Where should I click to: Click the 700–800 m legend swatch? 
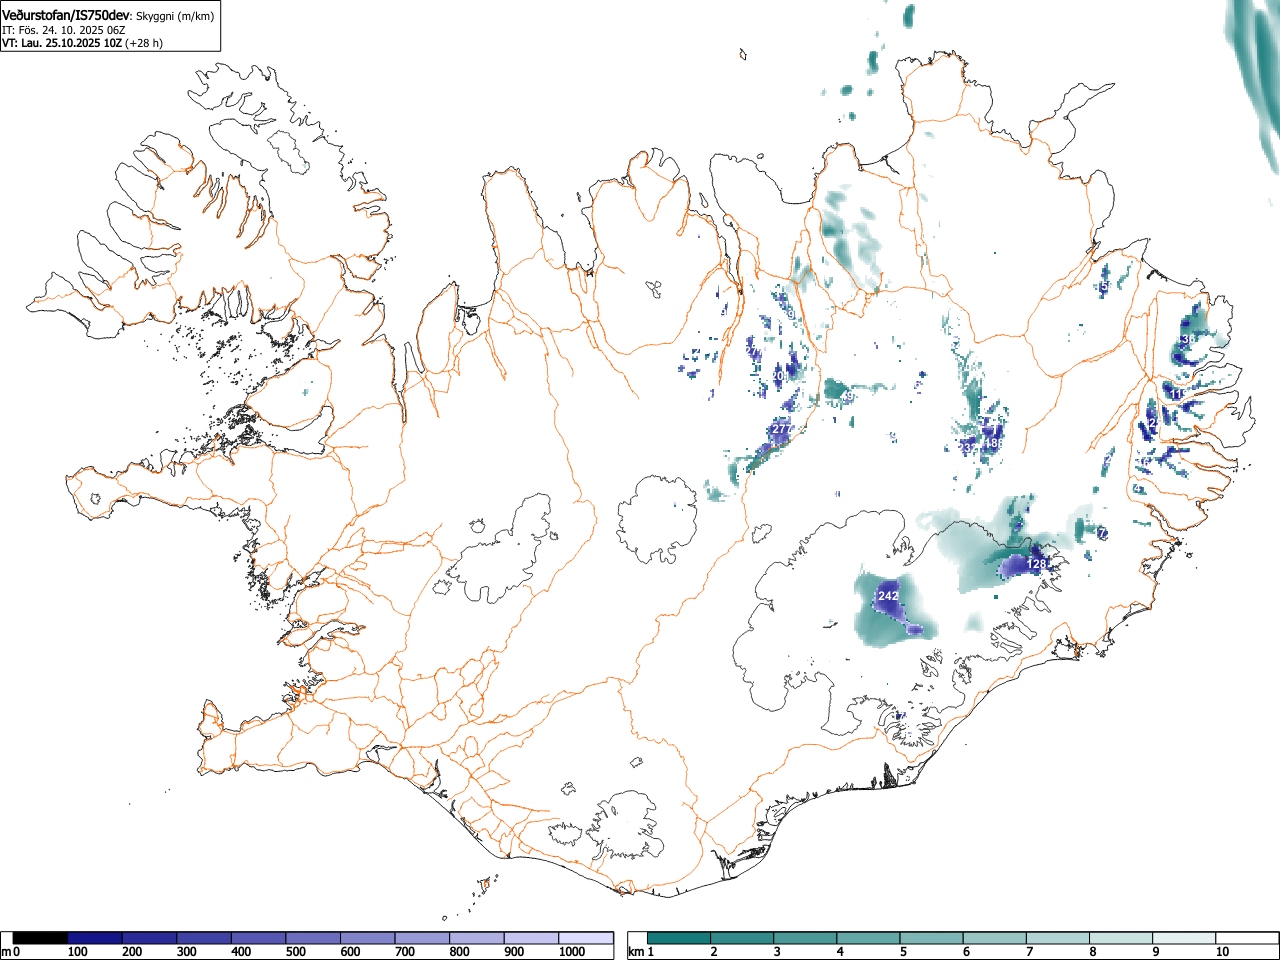(x=422, y=938)
